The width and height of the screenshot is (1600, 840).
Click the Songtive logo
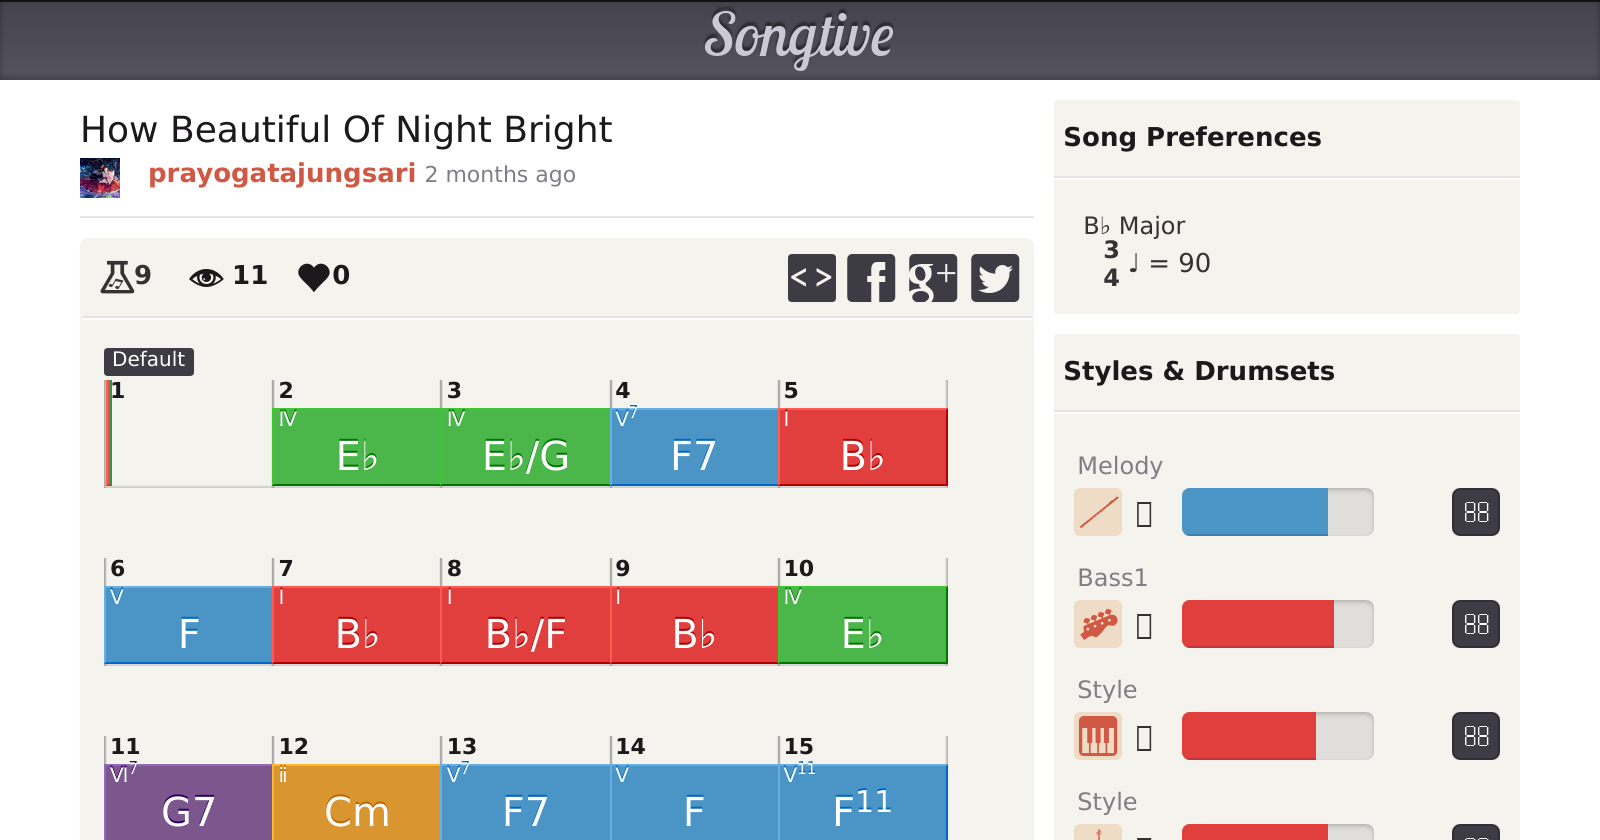[x=799, y=38]
